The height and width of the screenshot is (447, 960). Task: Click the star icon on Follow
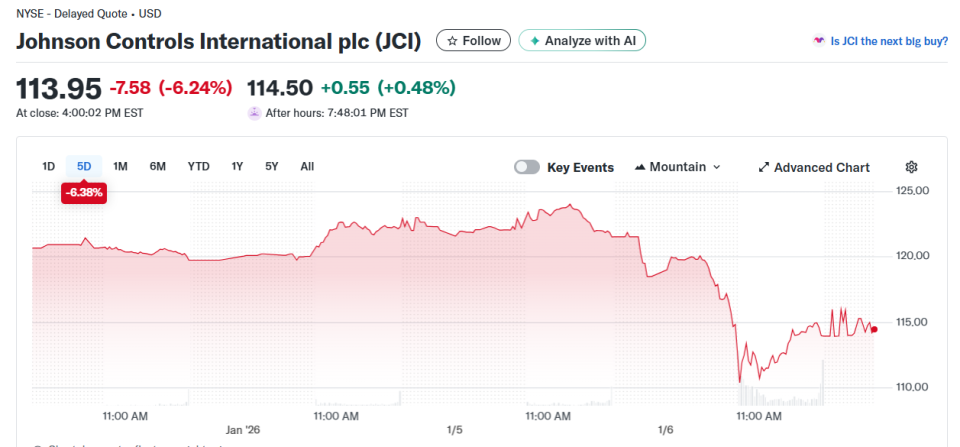452,41
